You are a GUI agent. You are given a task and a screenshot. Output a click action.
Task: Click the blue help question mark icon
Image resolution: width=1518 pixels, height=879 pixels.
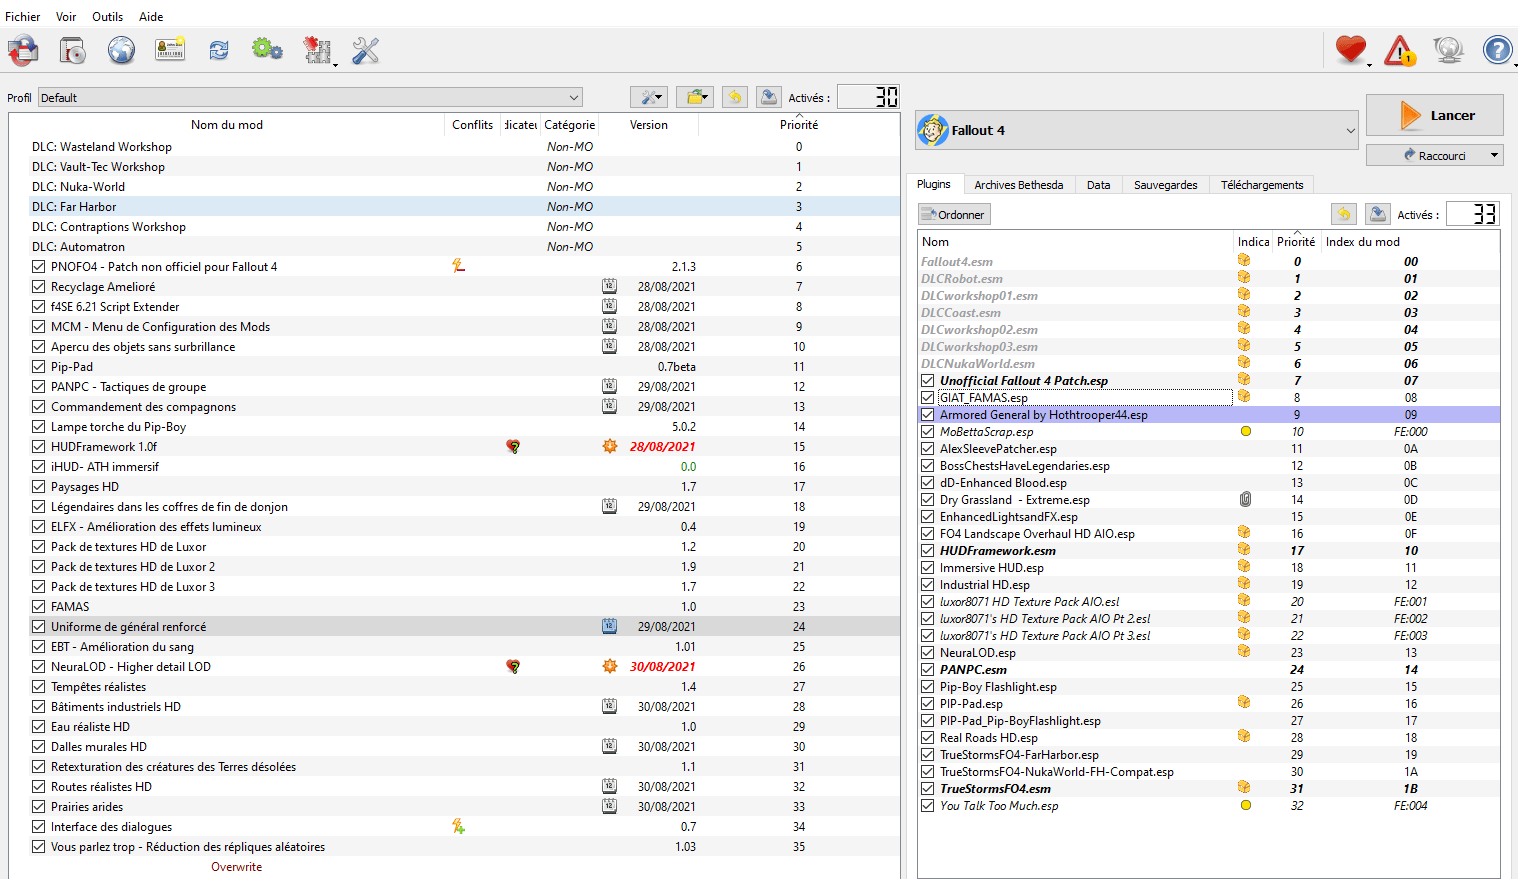tap(1497, 50)
